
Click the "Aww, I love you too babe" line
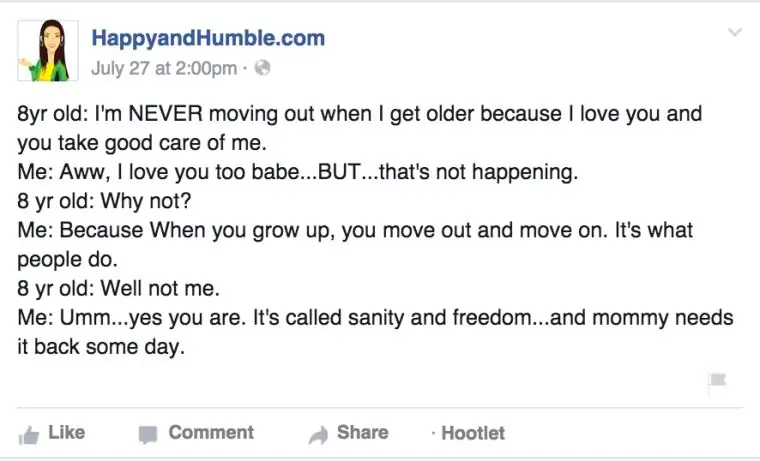point(298,172)
